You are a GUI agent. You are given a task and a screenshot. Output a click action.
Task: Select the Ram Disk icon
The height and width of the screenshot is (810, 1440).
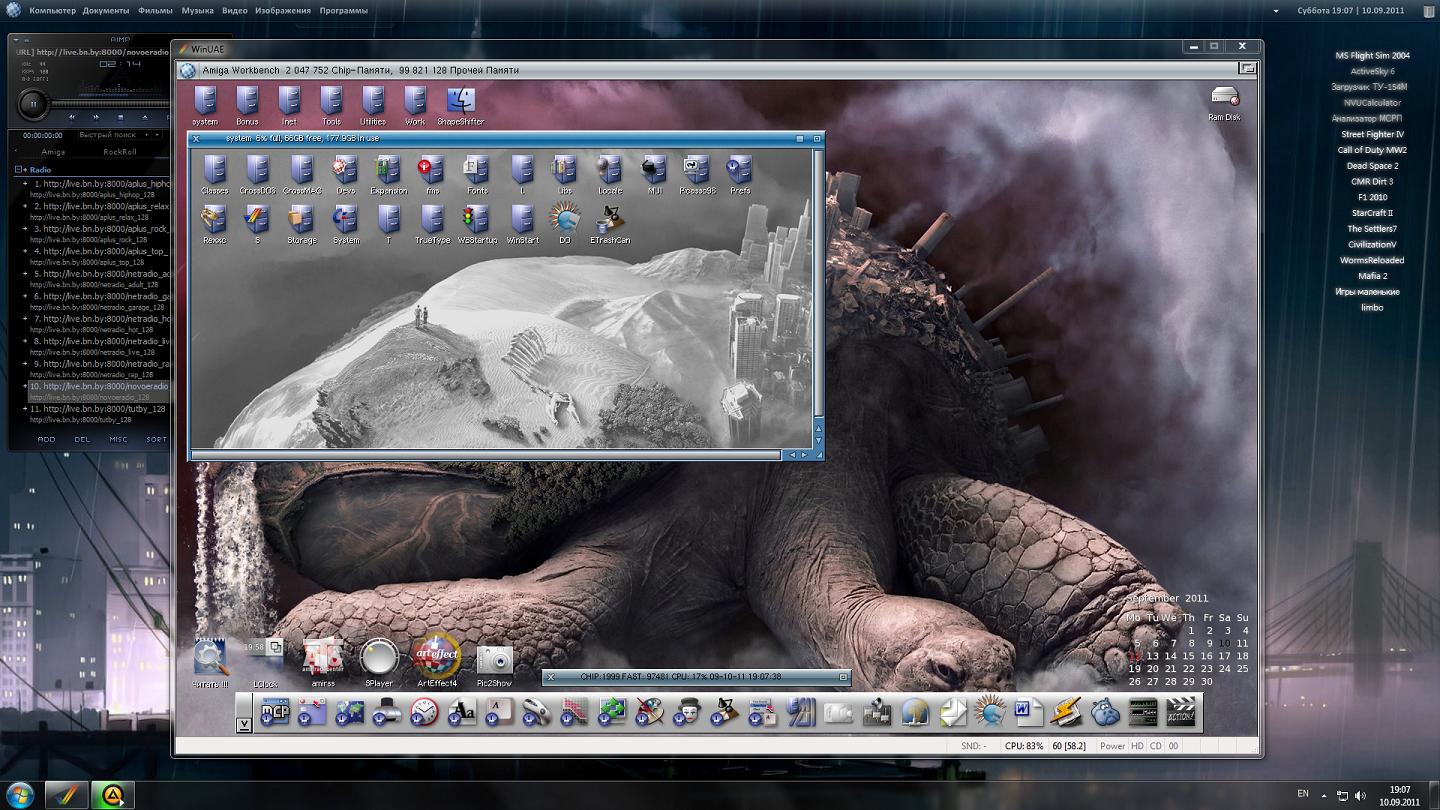tap(1224, 103)
